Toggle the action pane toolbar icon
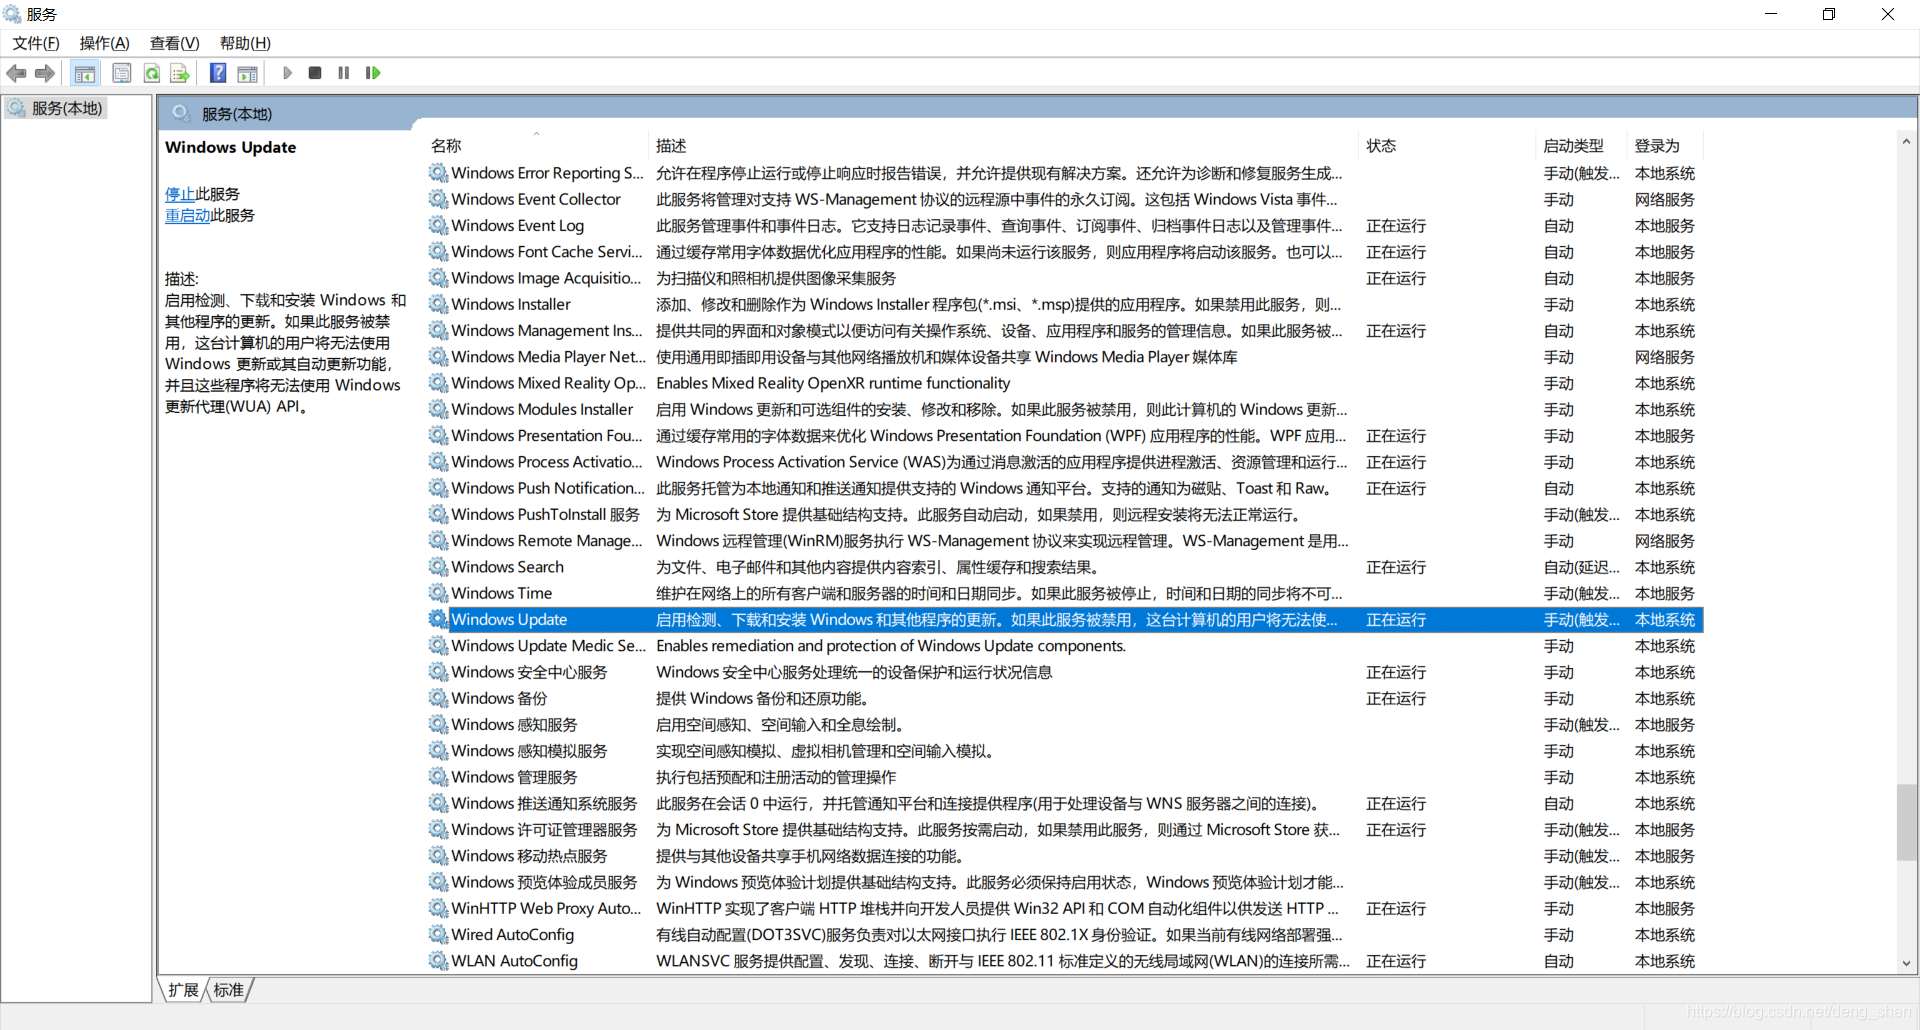This screenshot has width=1920, height=1030. (247, 73)
